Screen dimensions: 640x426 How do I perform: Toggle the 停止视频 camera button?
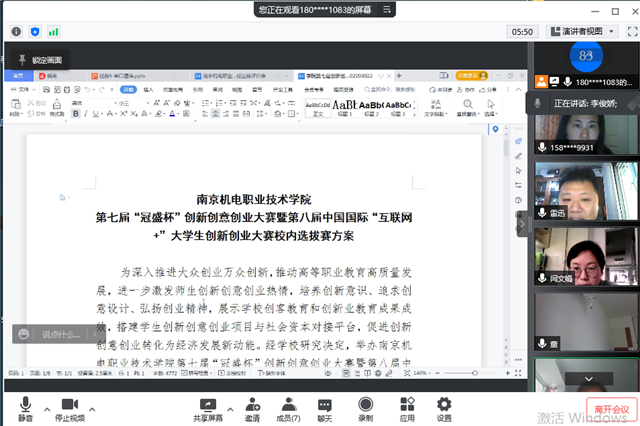(69, 404)
